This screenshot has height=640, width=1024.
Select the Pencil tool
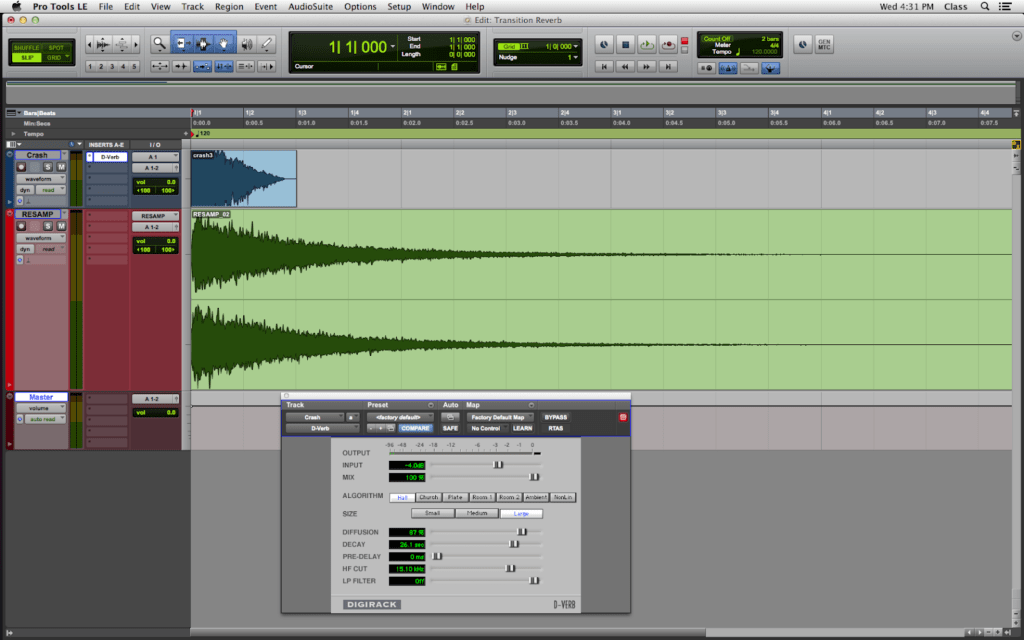pos(268,44)
